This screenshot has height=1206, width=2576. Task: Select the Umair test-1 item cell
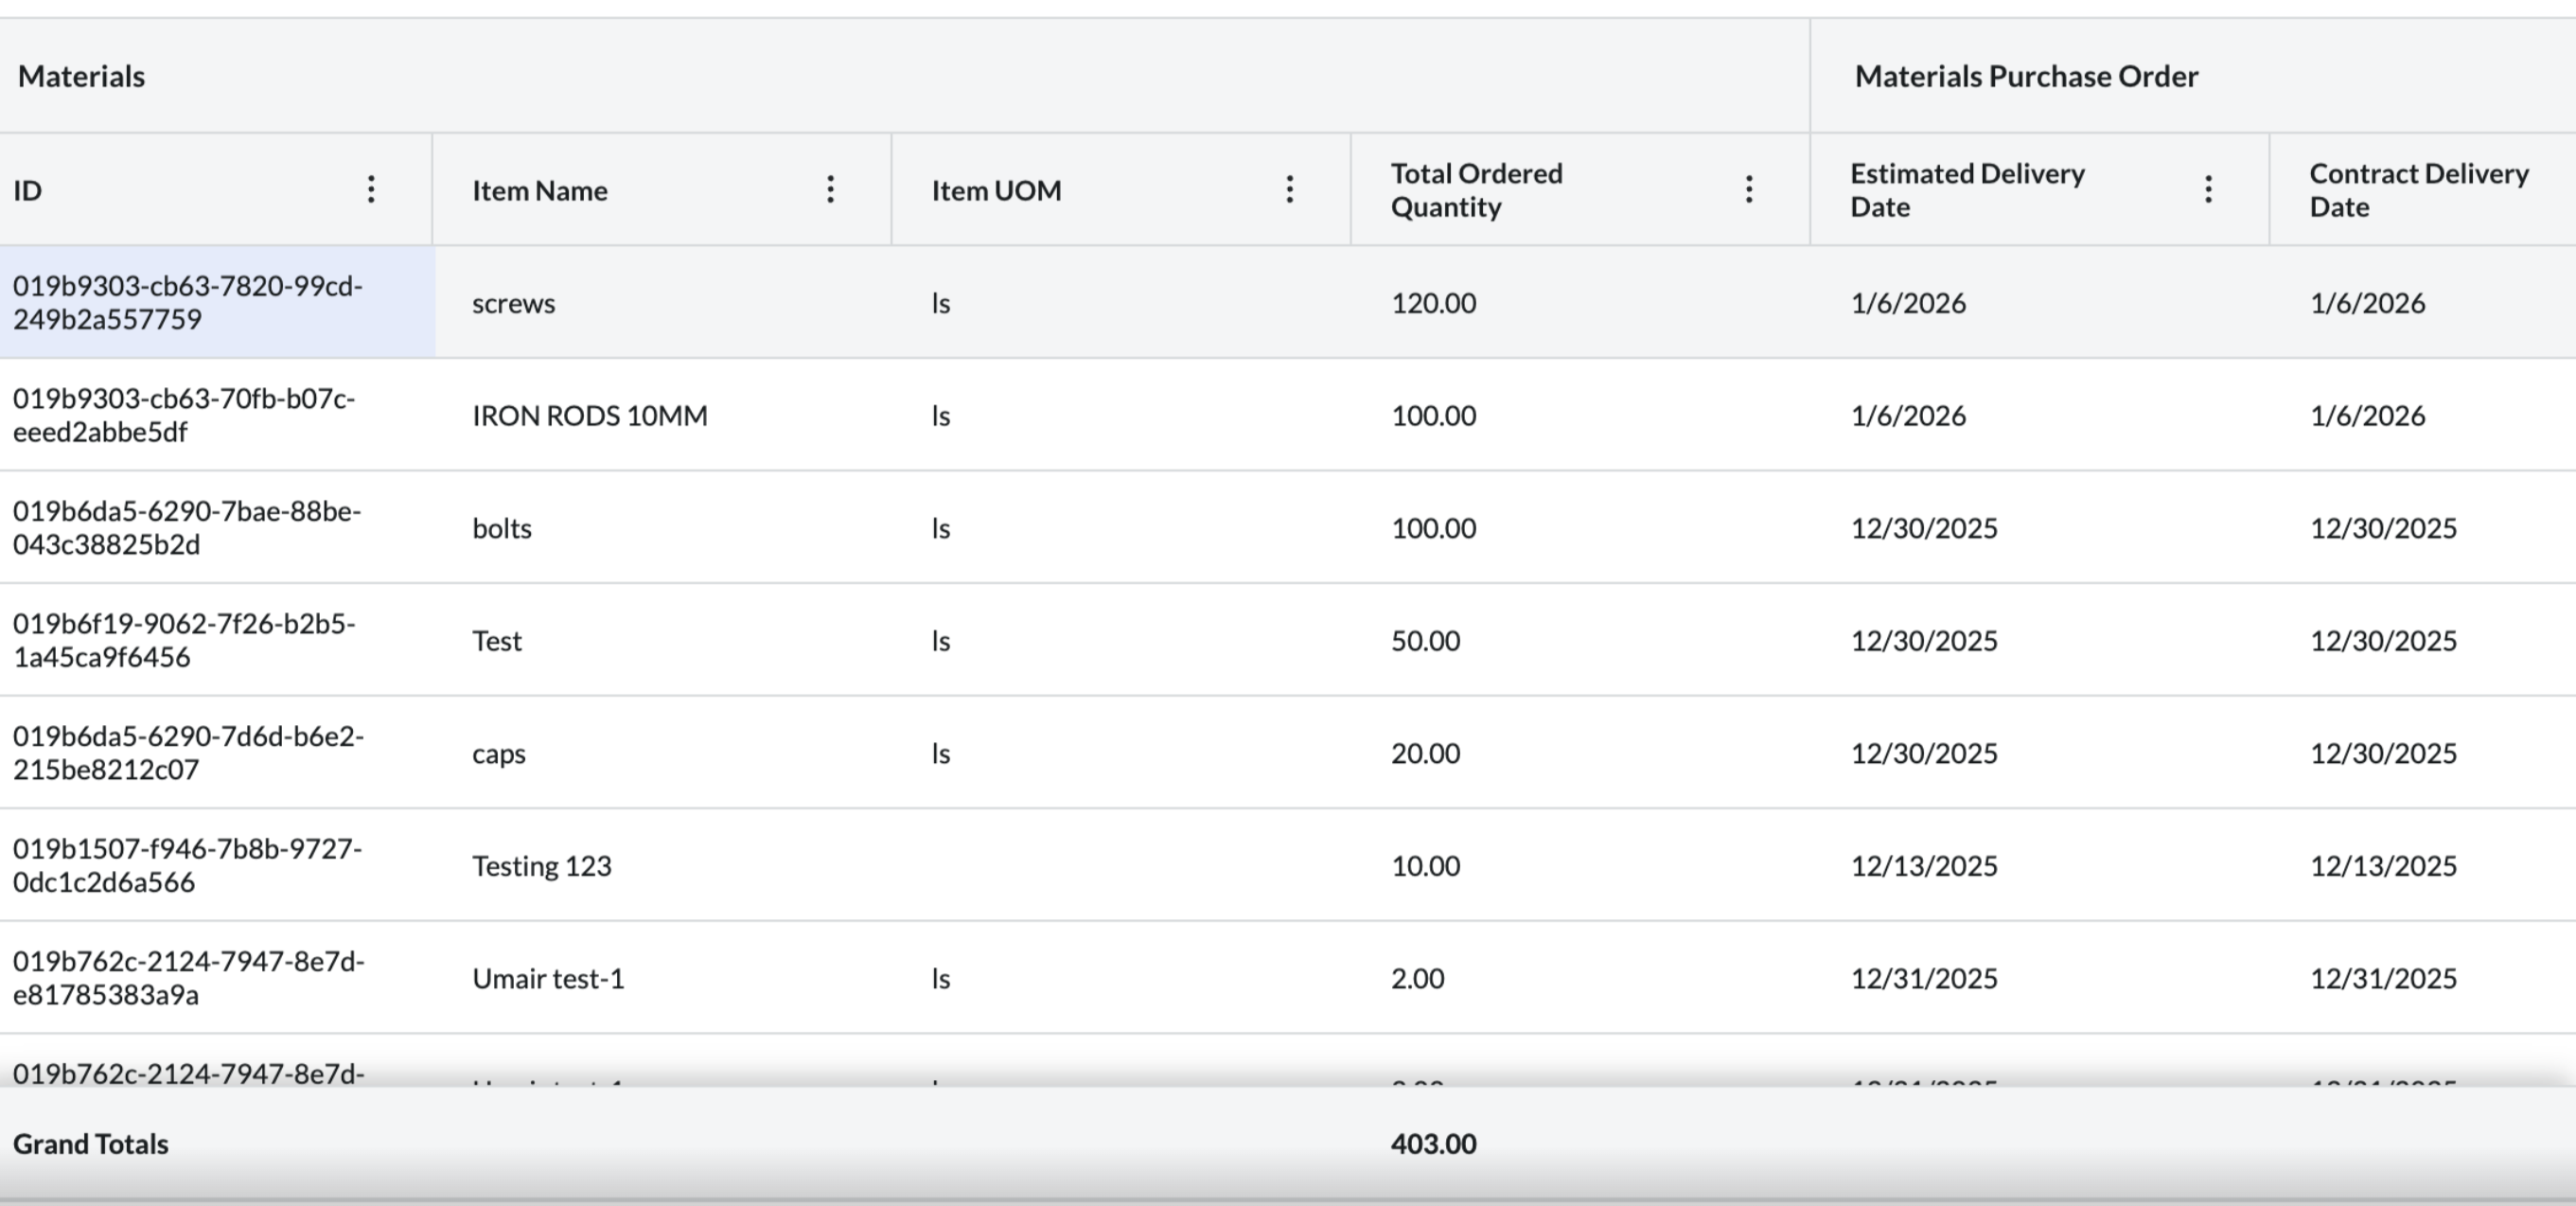(x=548, y=978)
